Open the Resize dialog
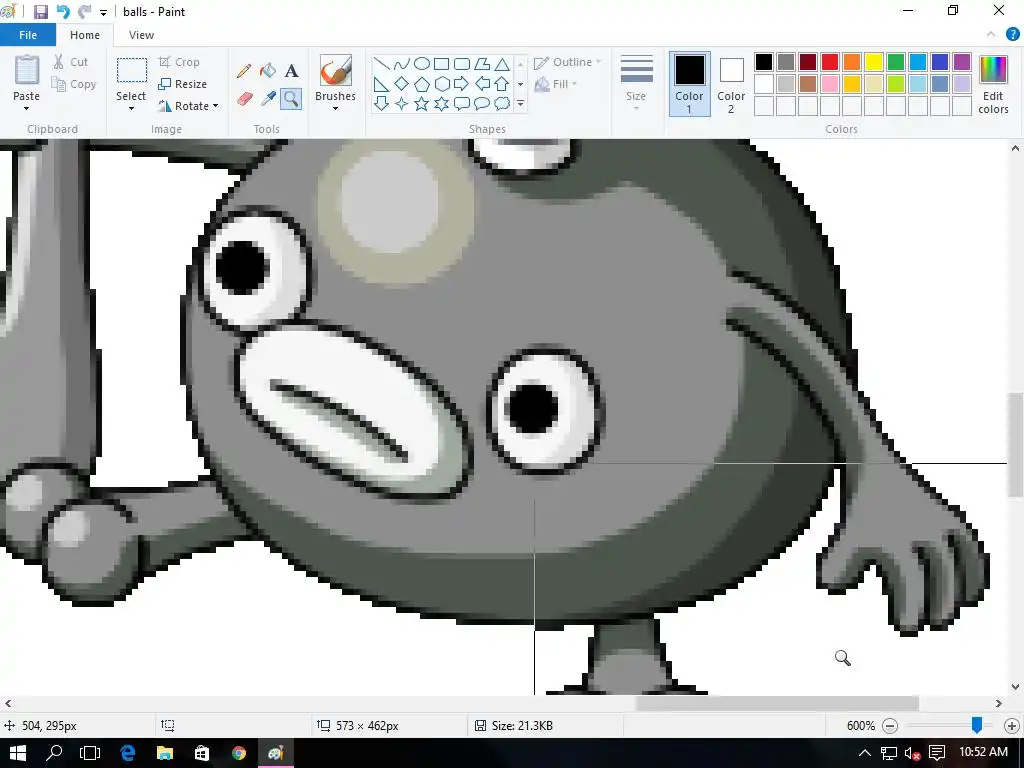 [183, 84]
